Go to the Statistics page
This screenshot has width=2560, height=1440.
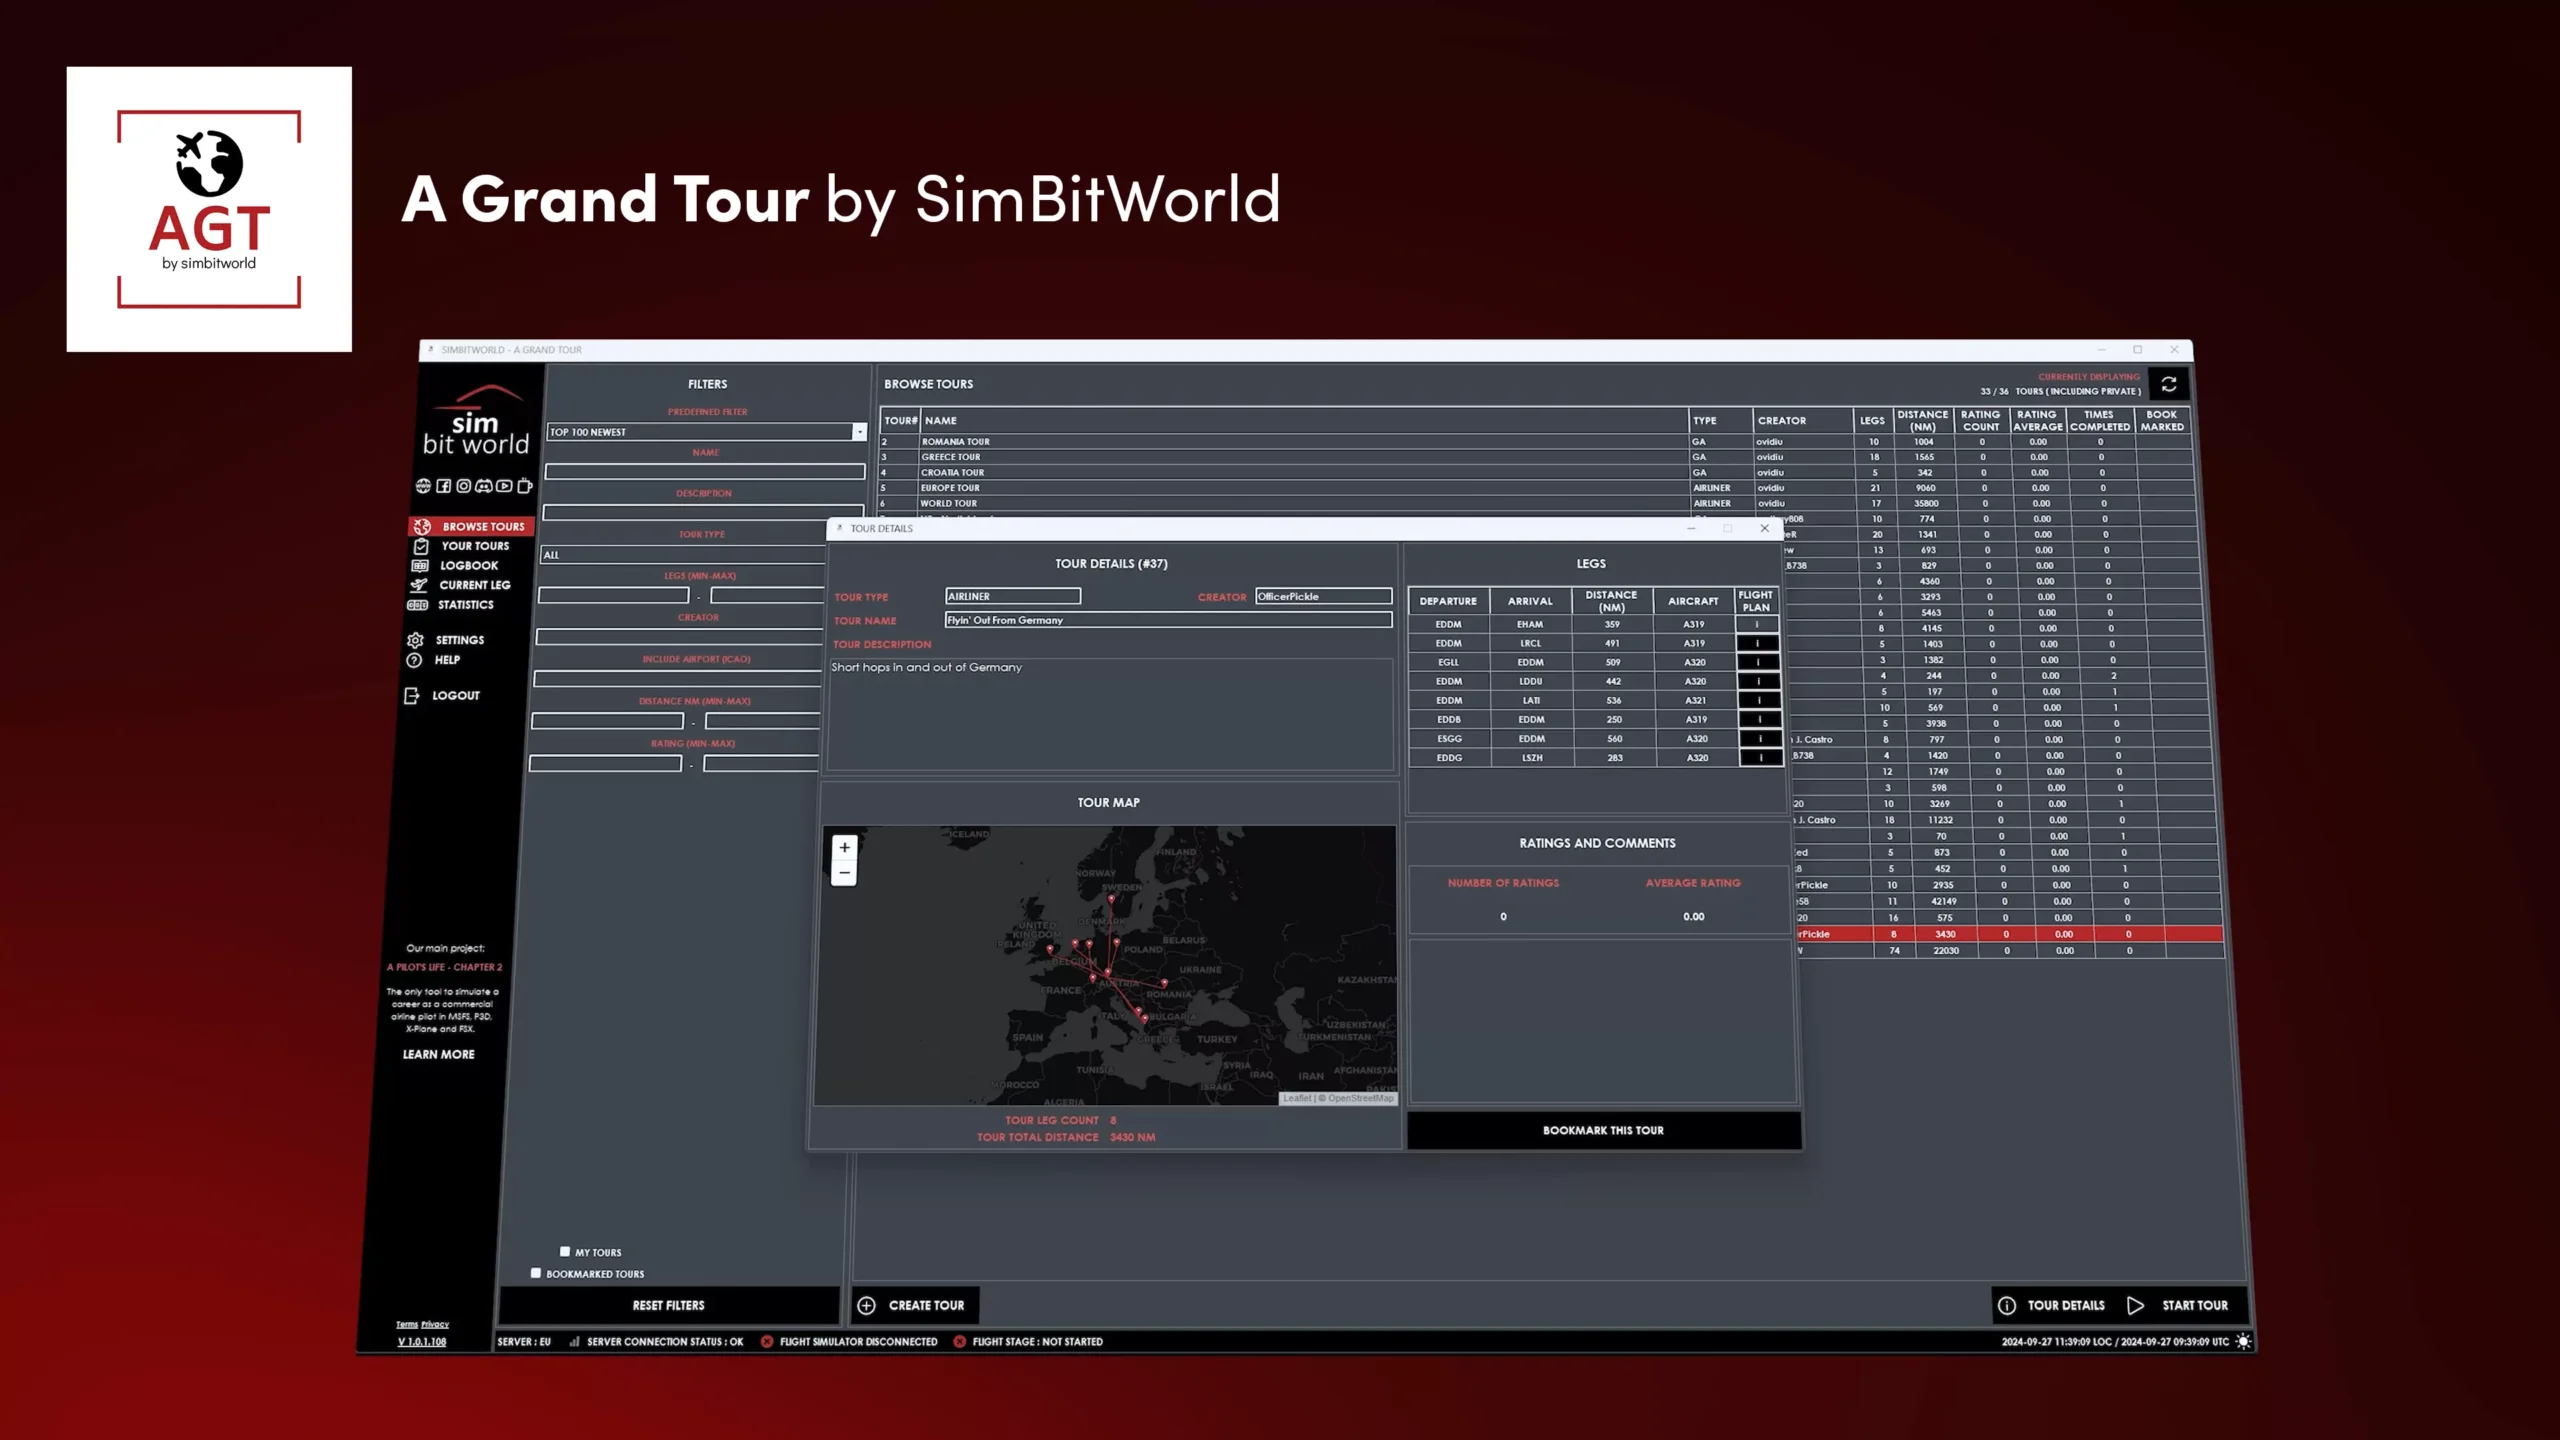[465, 605]
